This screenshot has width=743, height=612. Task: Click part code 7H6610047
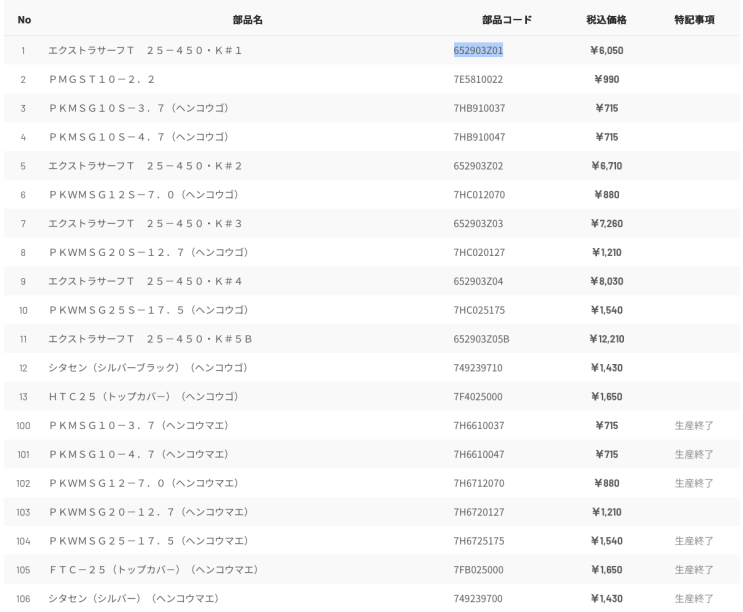479,454
